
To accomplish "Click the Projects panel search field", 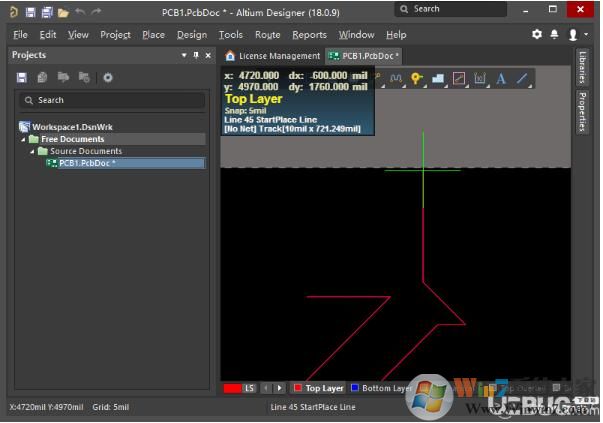I will [112, 100].
